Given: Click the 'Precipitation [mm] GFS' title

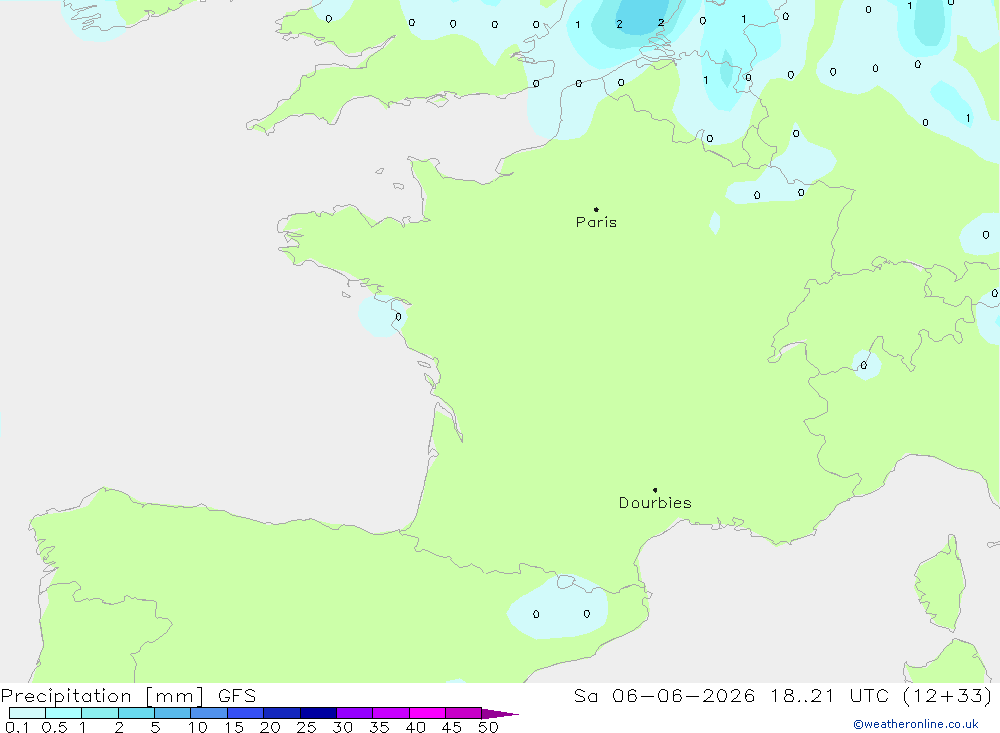Looking at the screenshot, I should click(x=128, y=695).
